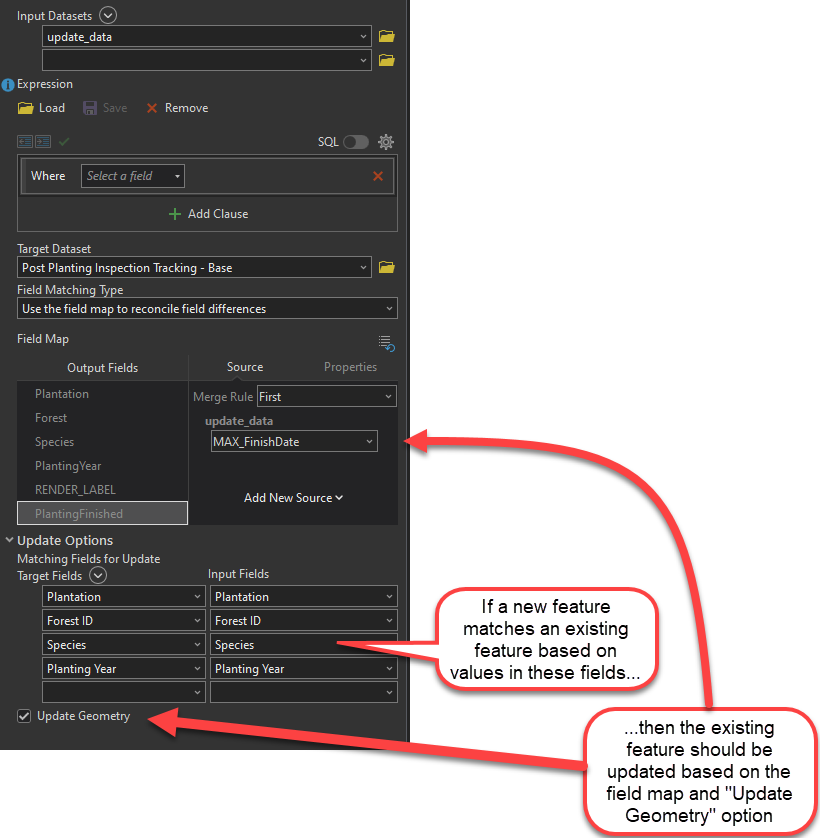The width and height of the screenshot is (820, 838).
Task: Open the Field Matching Type dropdown
Action: tap(207, 308)
